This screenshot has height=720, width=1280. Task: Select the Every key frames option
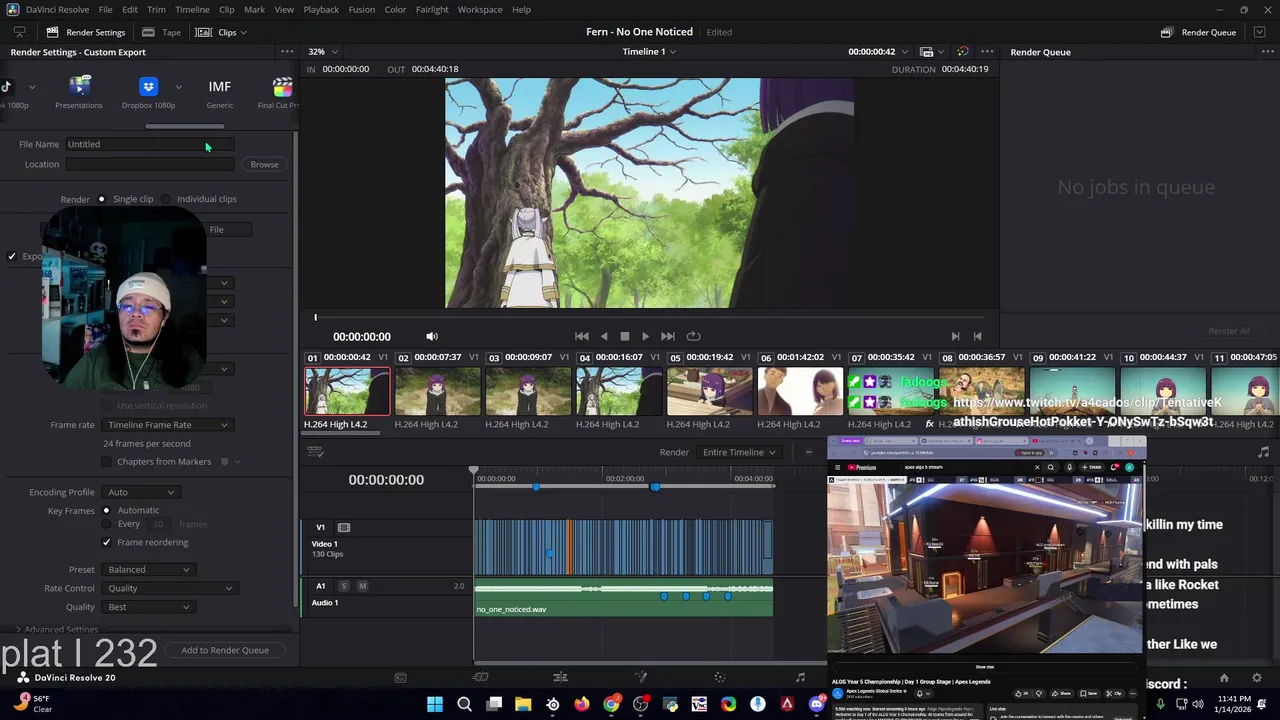coord(107,524)
